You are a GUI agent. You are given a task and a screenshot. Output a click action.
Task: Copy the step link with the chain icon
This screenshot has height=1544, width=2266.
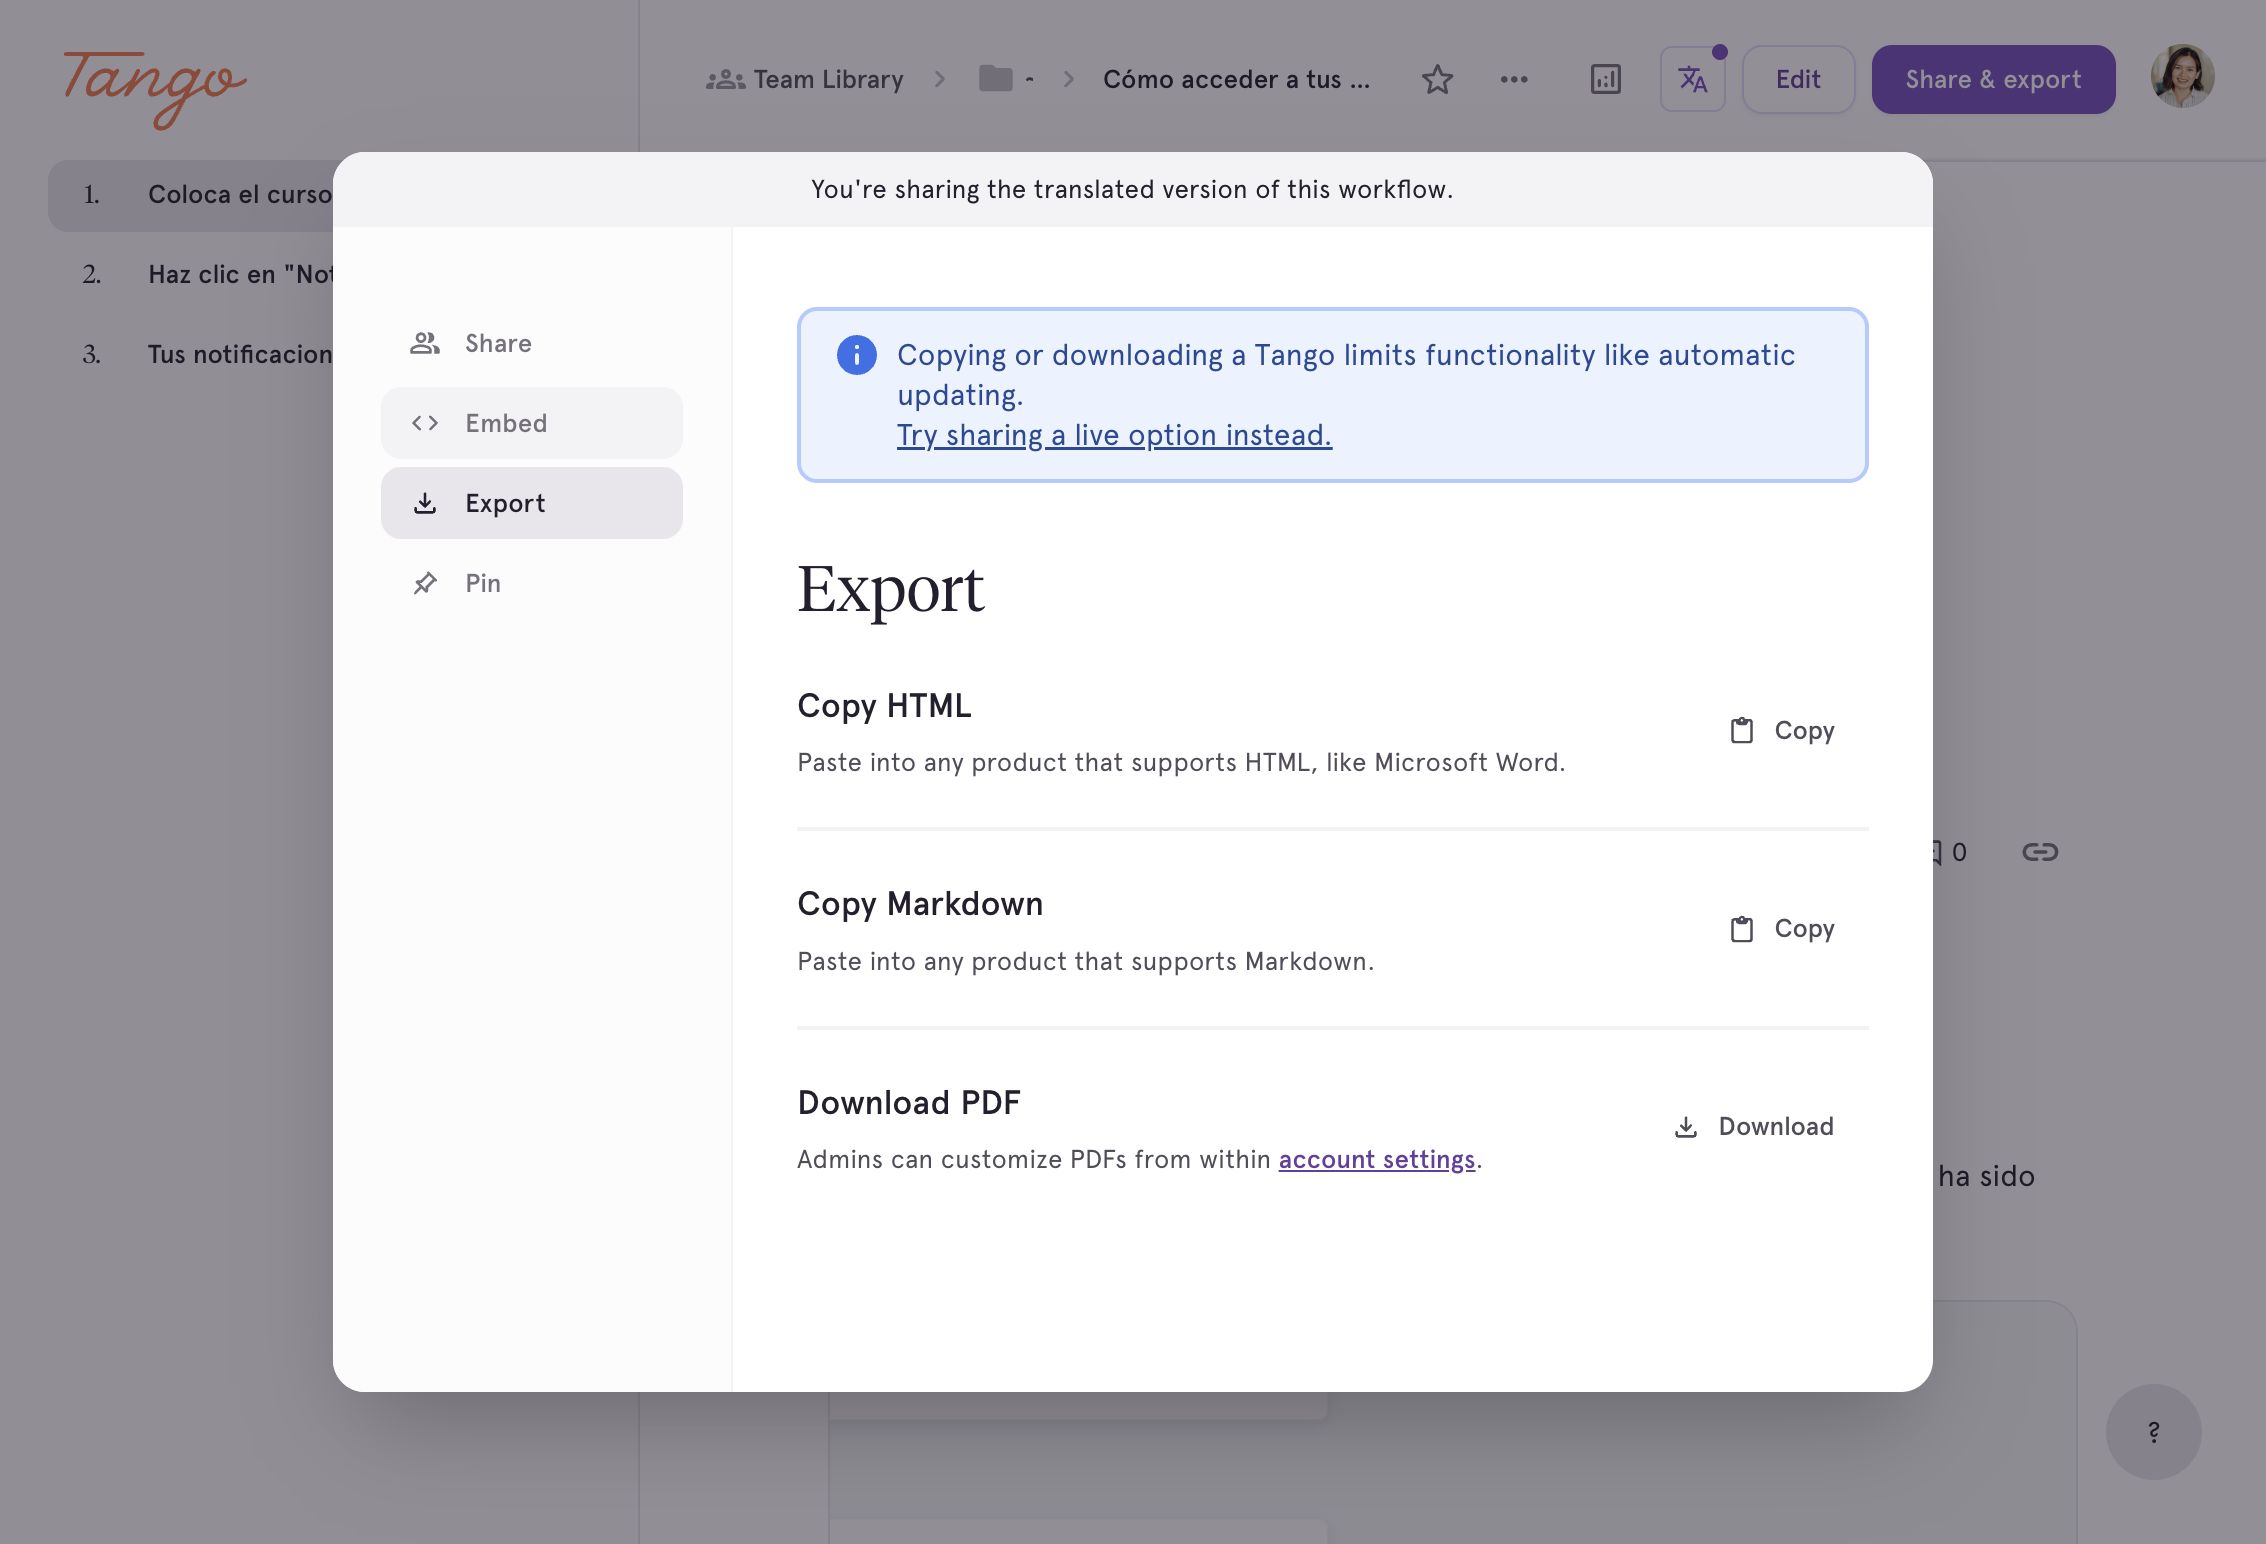[x=2040, y=852]
